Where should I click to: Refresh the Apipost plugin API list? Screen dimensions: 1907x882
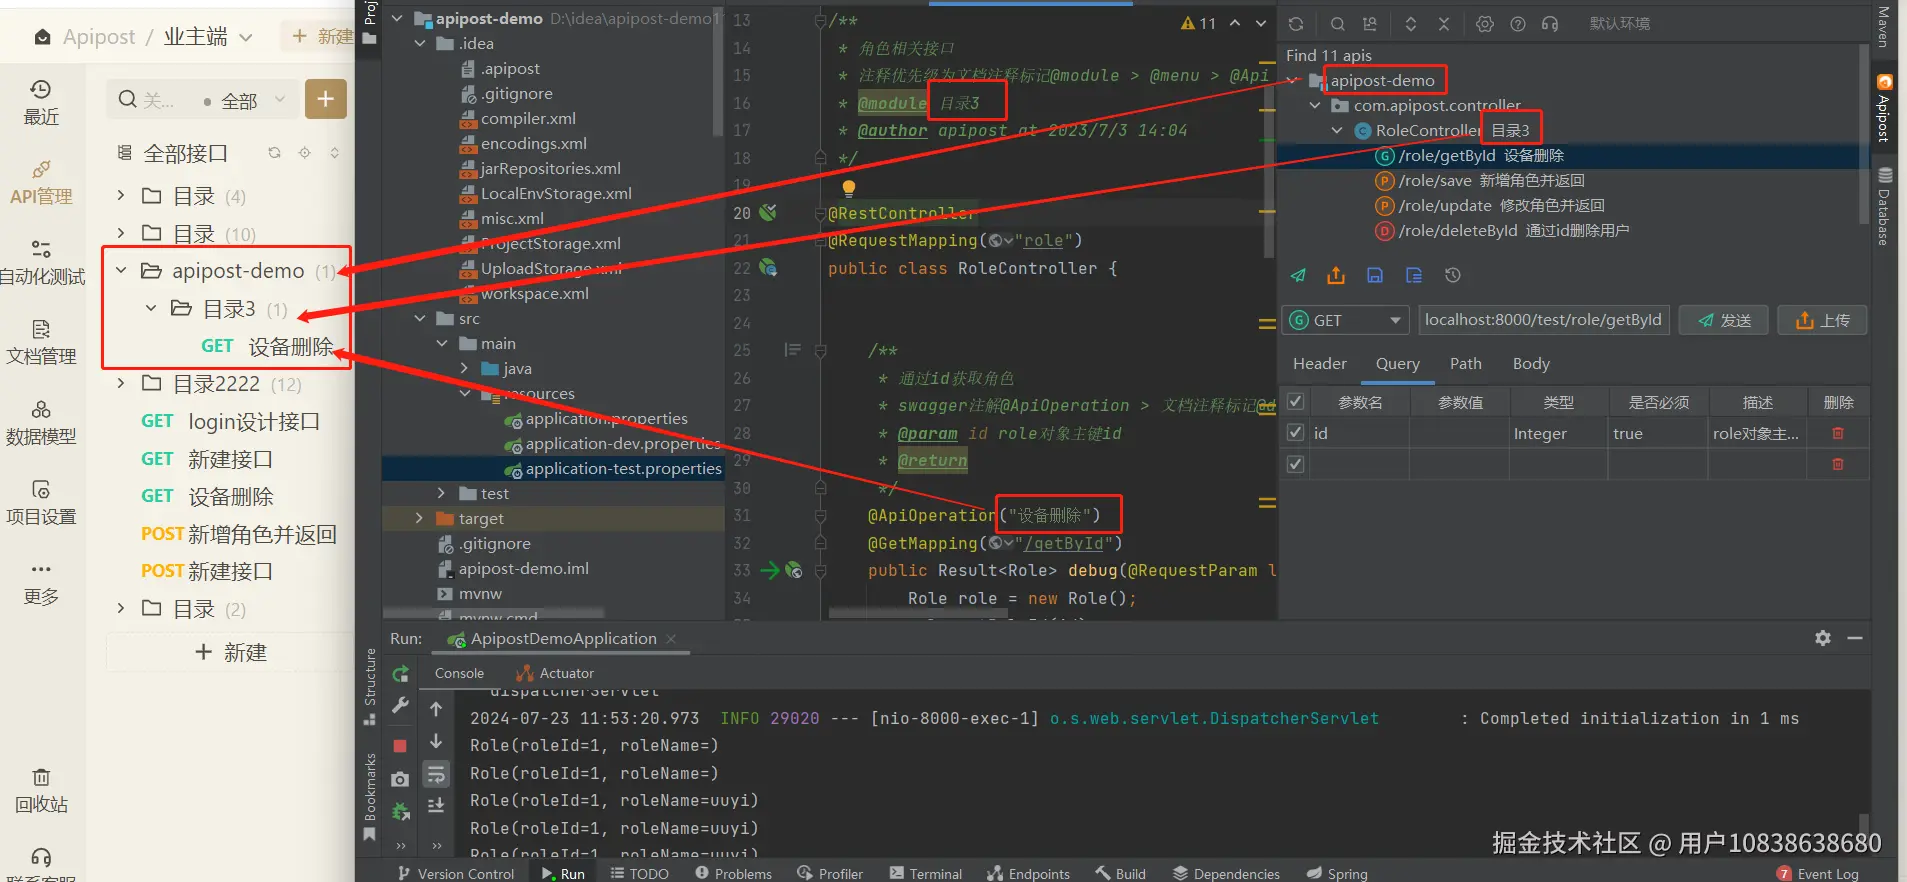(1296, 24)
